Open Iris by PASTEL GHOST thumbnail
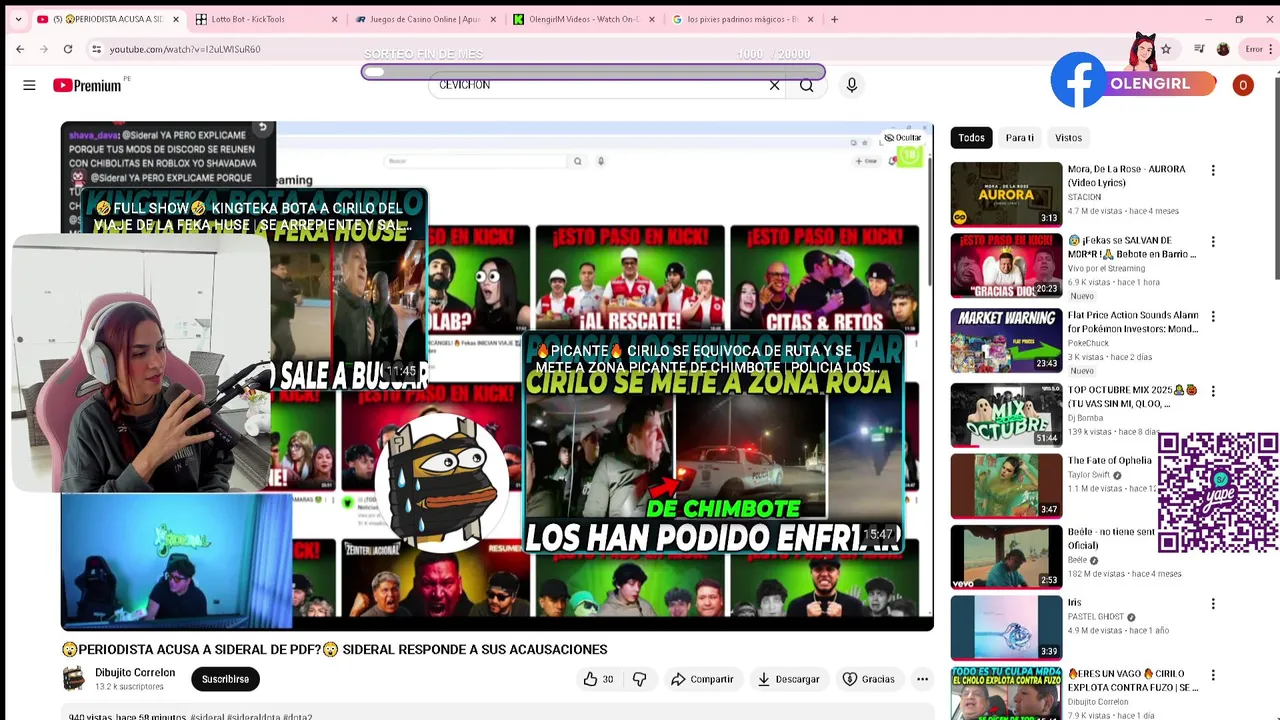The height and width of the screenshot is (720, 1280). tap(1006, 628)
